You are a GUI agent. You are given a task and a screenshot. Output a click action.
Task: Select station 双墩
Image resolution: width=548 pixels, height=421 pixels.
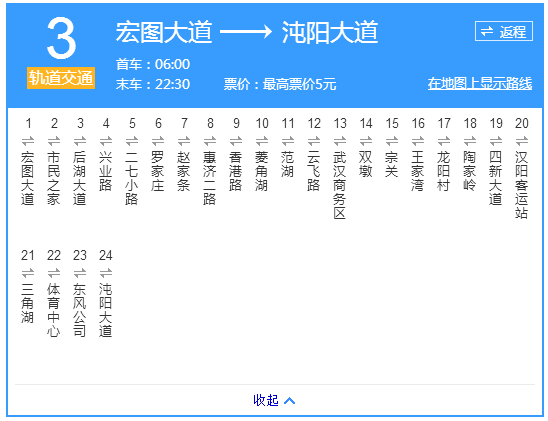click(x=366, y=164)
